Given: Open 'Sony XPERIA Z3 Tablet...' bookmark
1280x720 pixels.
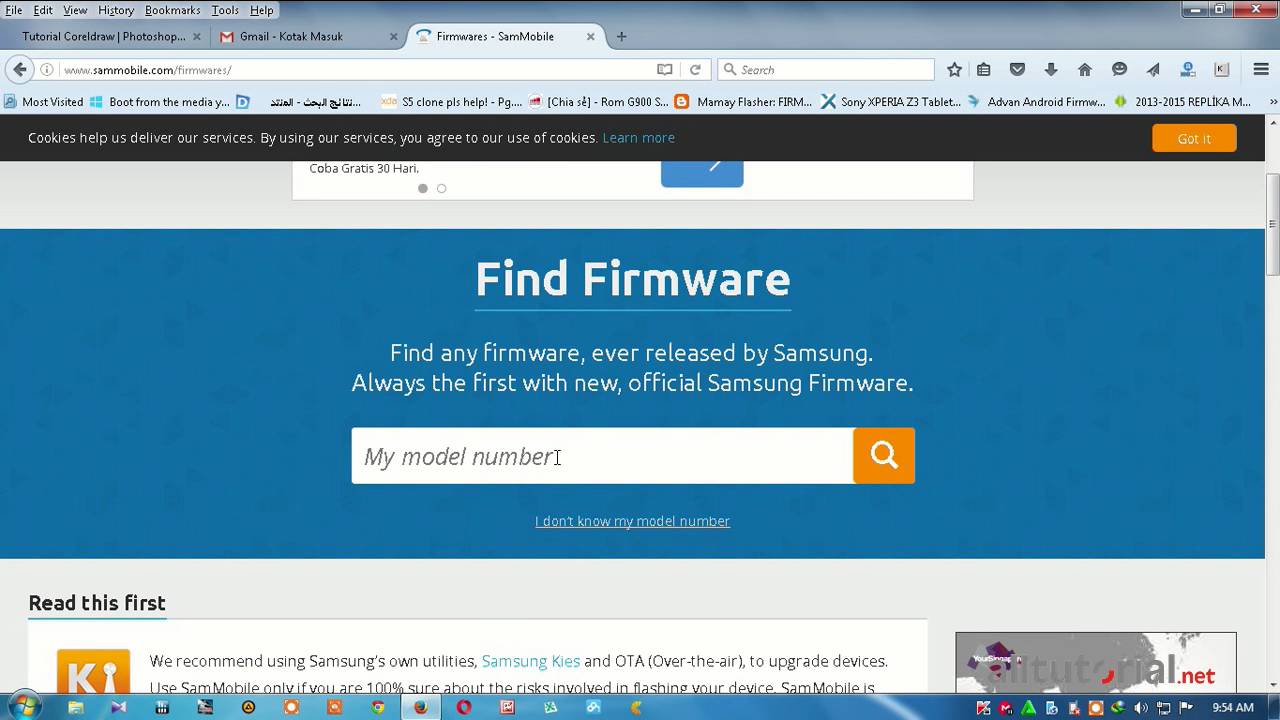Looking at the screenshot, I should (x=891, y=101).
